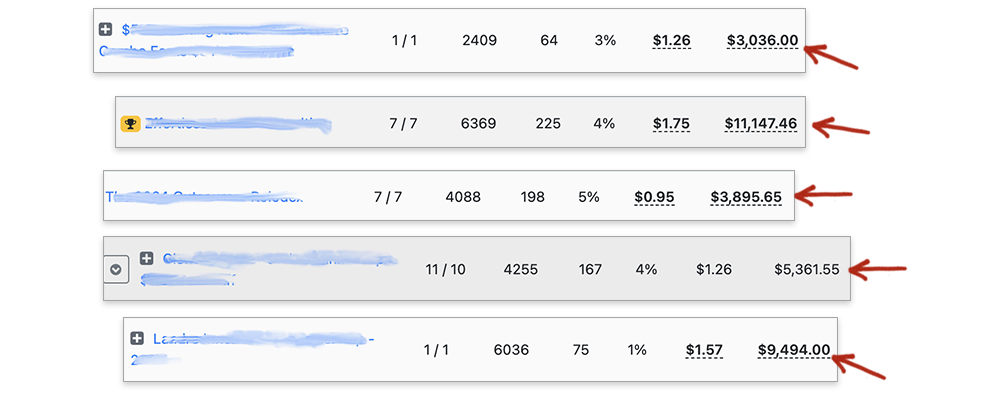This screenshot has width=1000, height=400.
Task: Click the underlined $9,494.00 revenue value
Action: [x=794, y=350]
